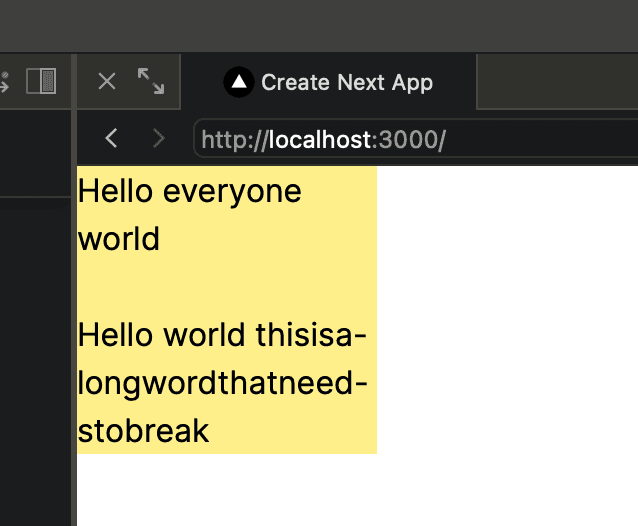Click the vertical divider between panels

[74, 289]
